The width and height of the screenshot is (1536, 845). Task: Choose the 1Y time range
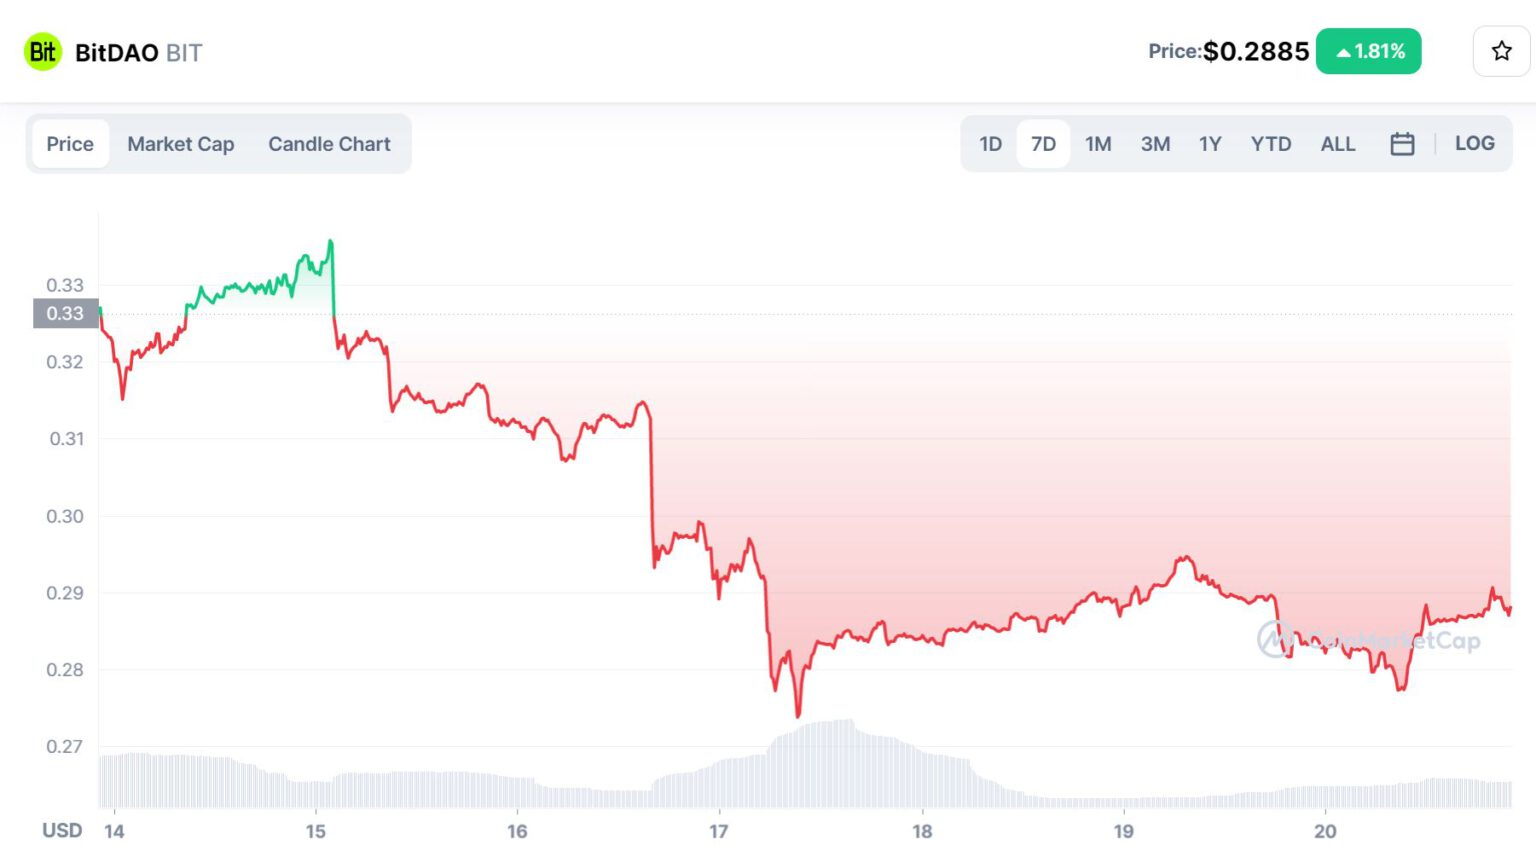click(1210, 144)
